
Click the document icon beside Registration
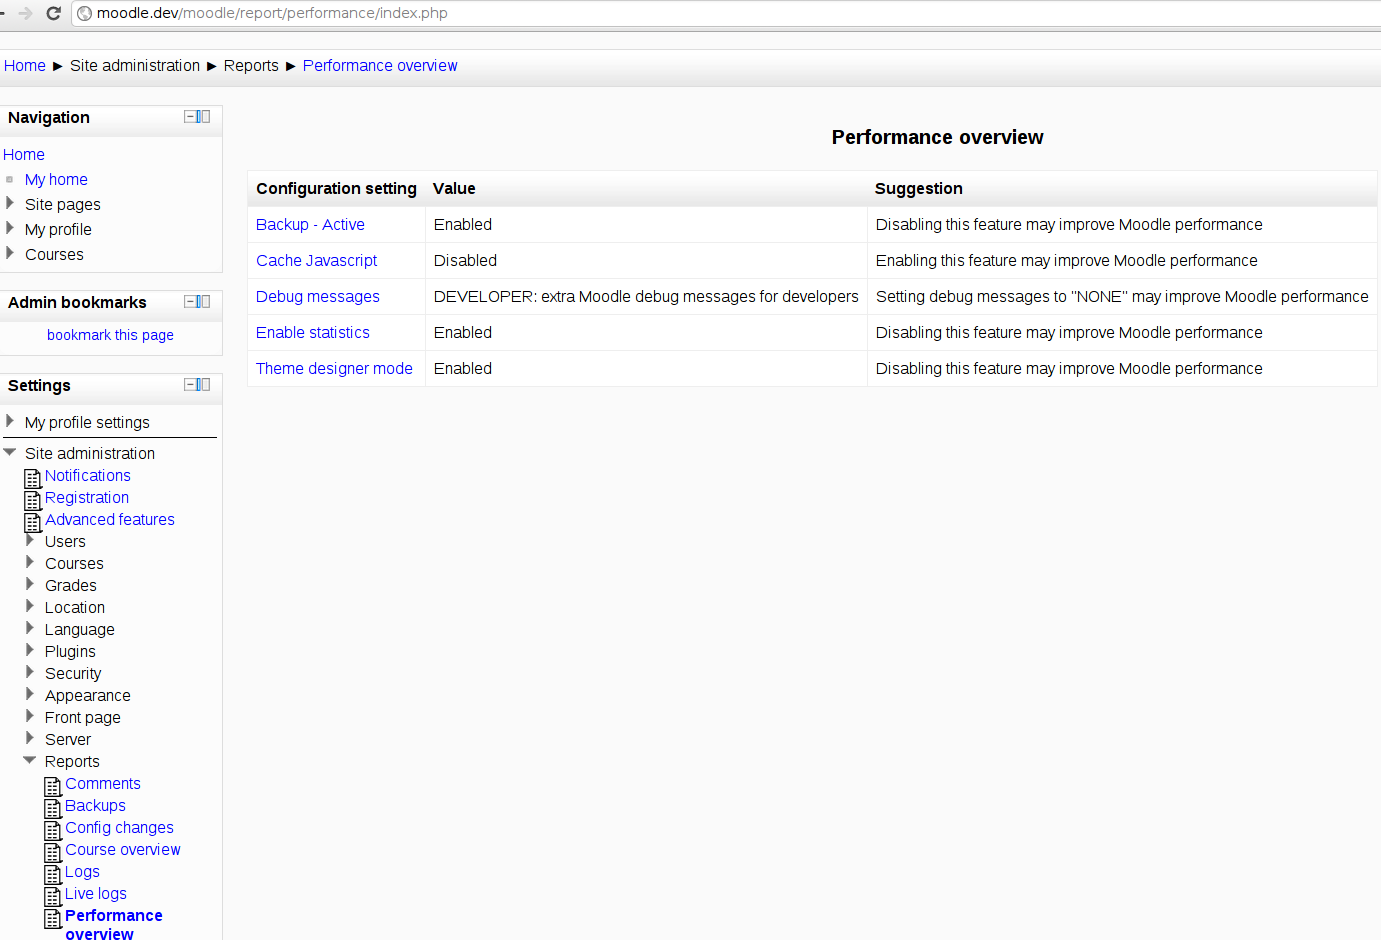pos(33,500)
